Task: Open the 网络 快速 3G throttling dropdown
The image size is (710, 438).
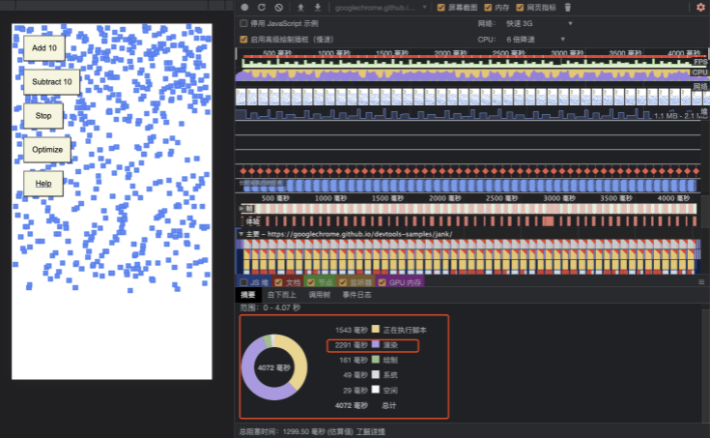Action: 539,23
